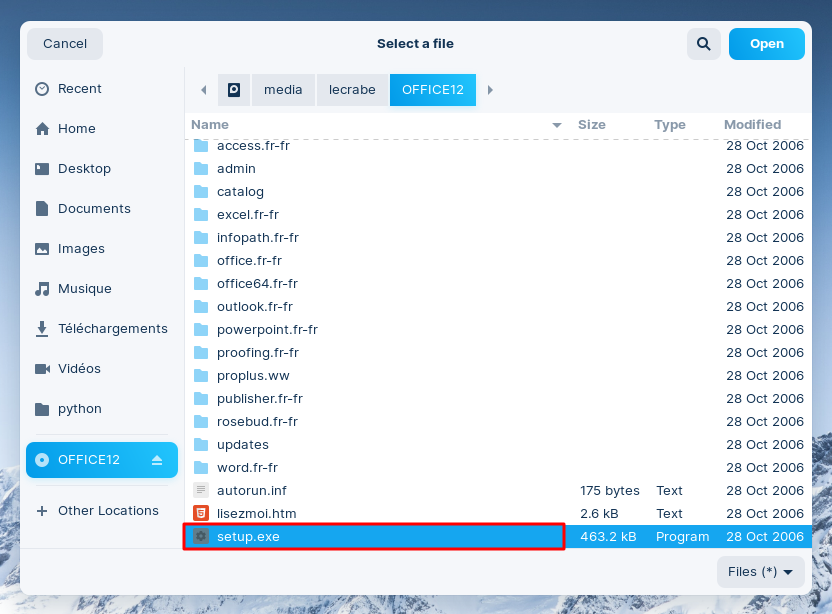Screen dimensions: 832x614
Task: Click the 175 bytes size value
Action: pyautogui.click(x=610, y=490)
